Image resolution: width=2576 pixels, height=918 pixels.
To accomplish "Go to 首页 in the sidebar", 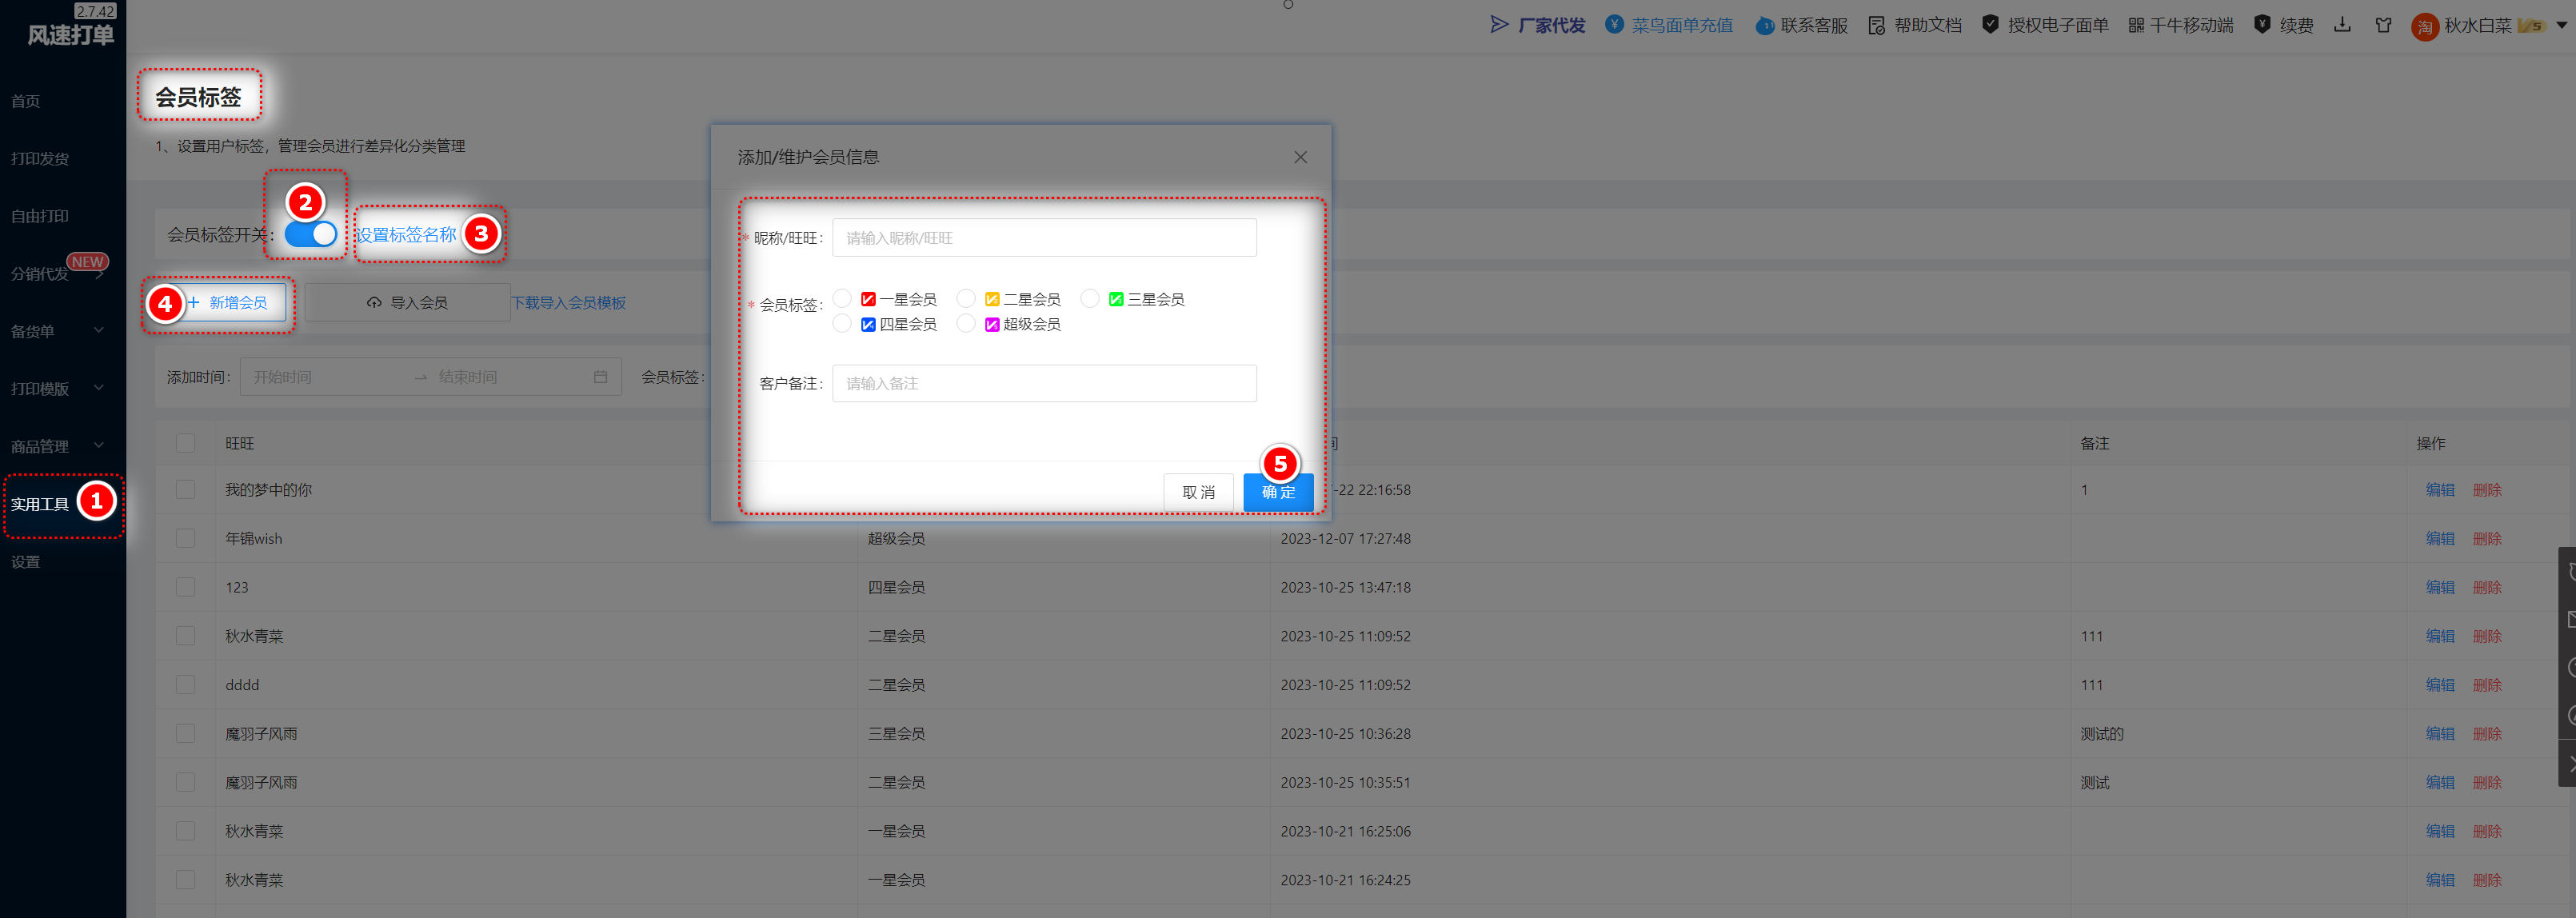I will tap(26, 101).
